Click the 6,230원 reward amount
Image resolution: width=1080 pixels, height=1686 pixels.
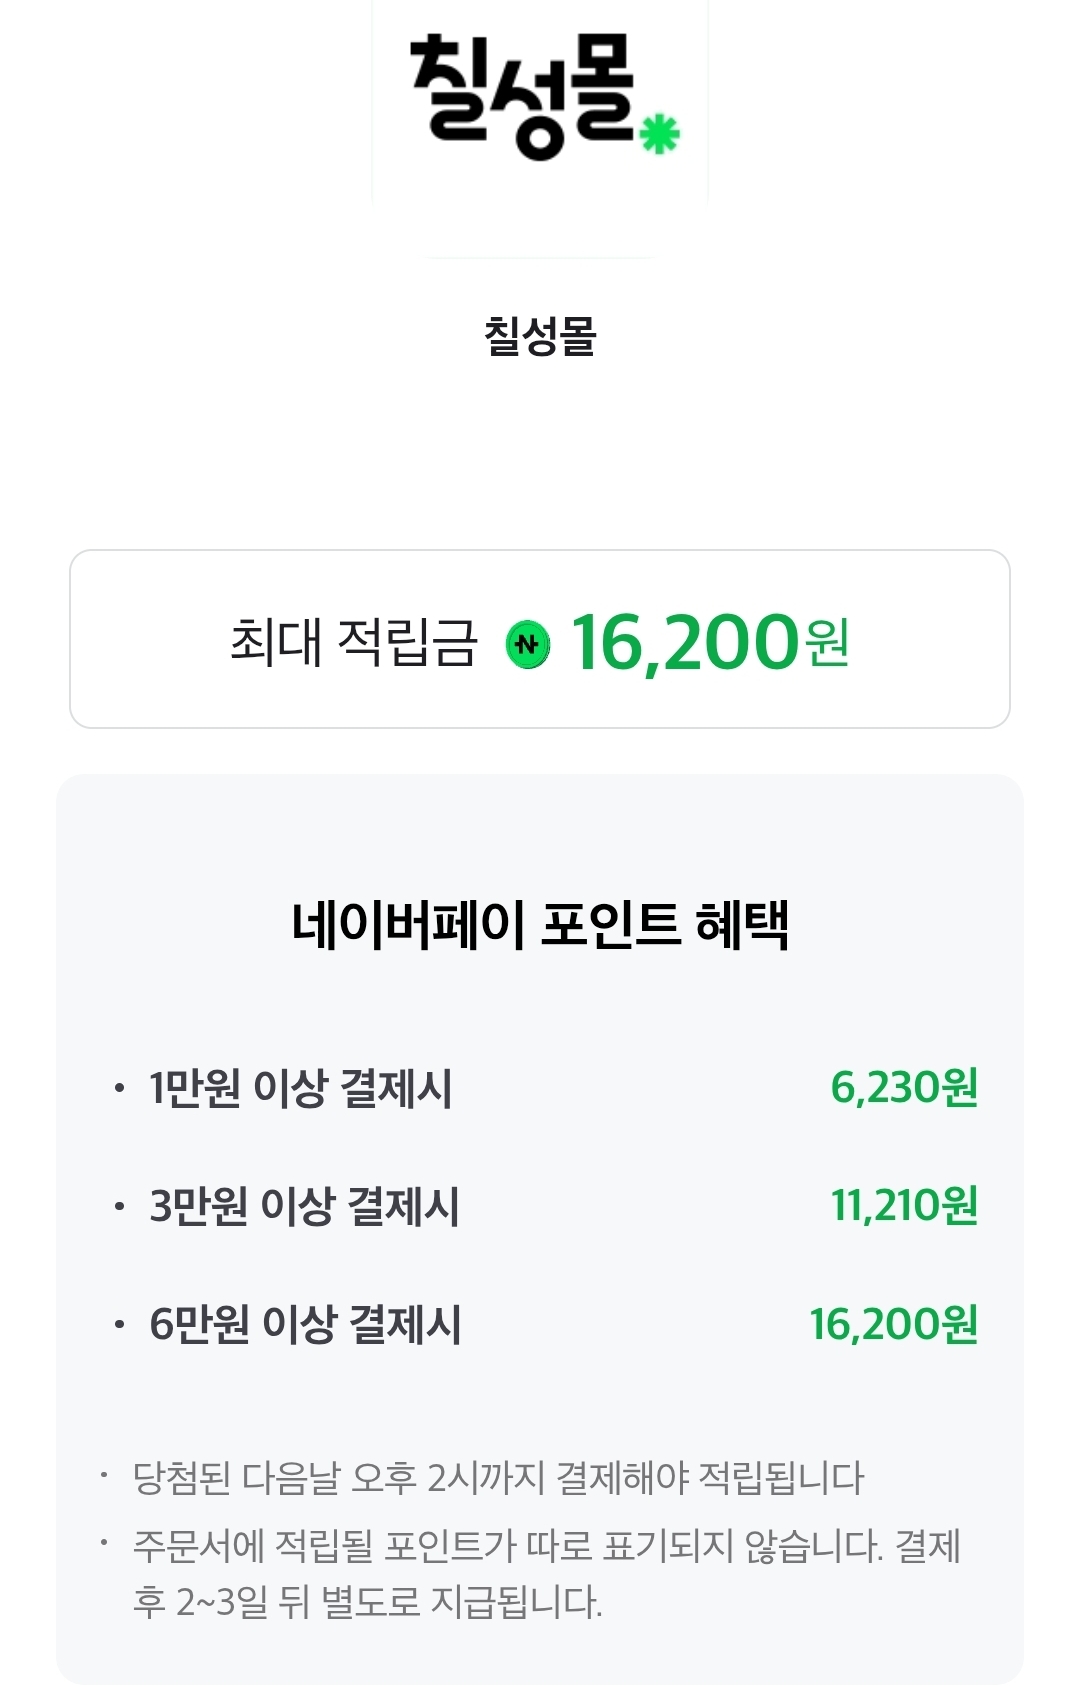(x=904, y=1087)
